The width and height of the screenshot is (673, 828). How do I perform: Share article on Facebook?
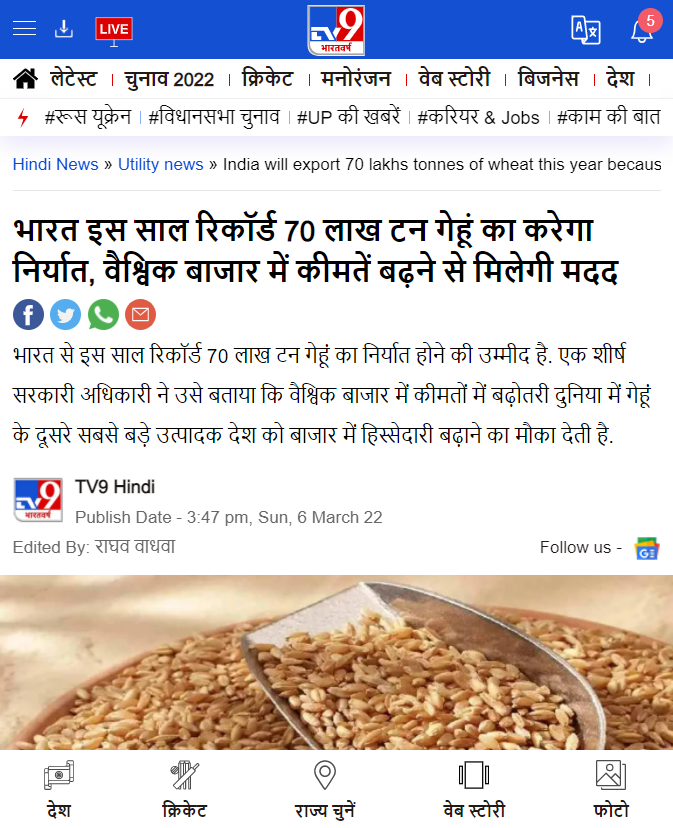point(29,315)
